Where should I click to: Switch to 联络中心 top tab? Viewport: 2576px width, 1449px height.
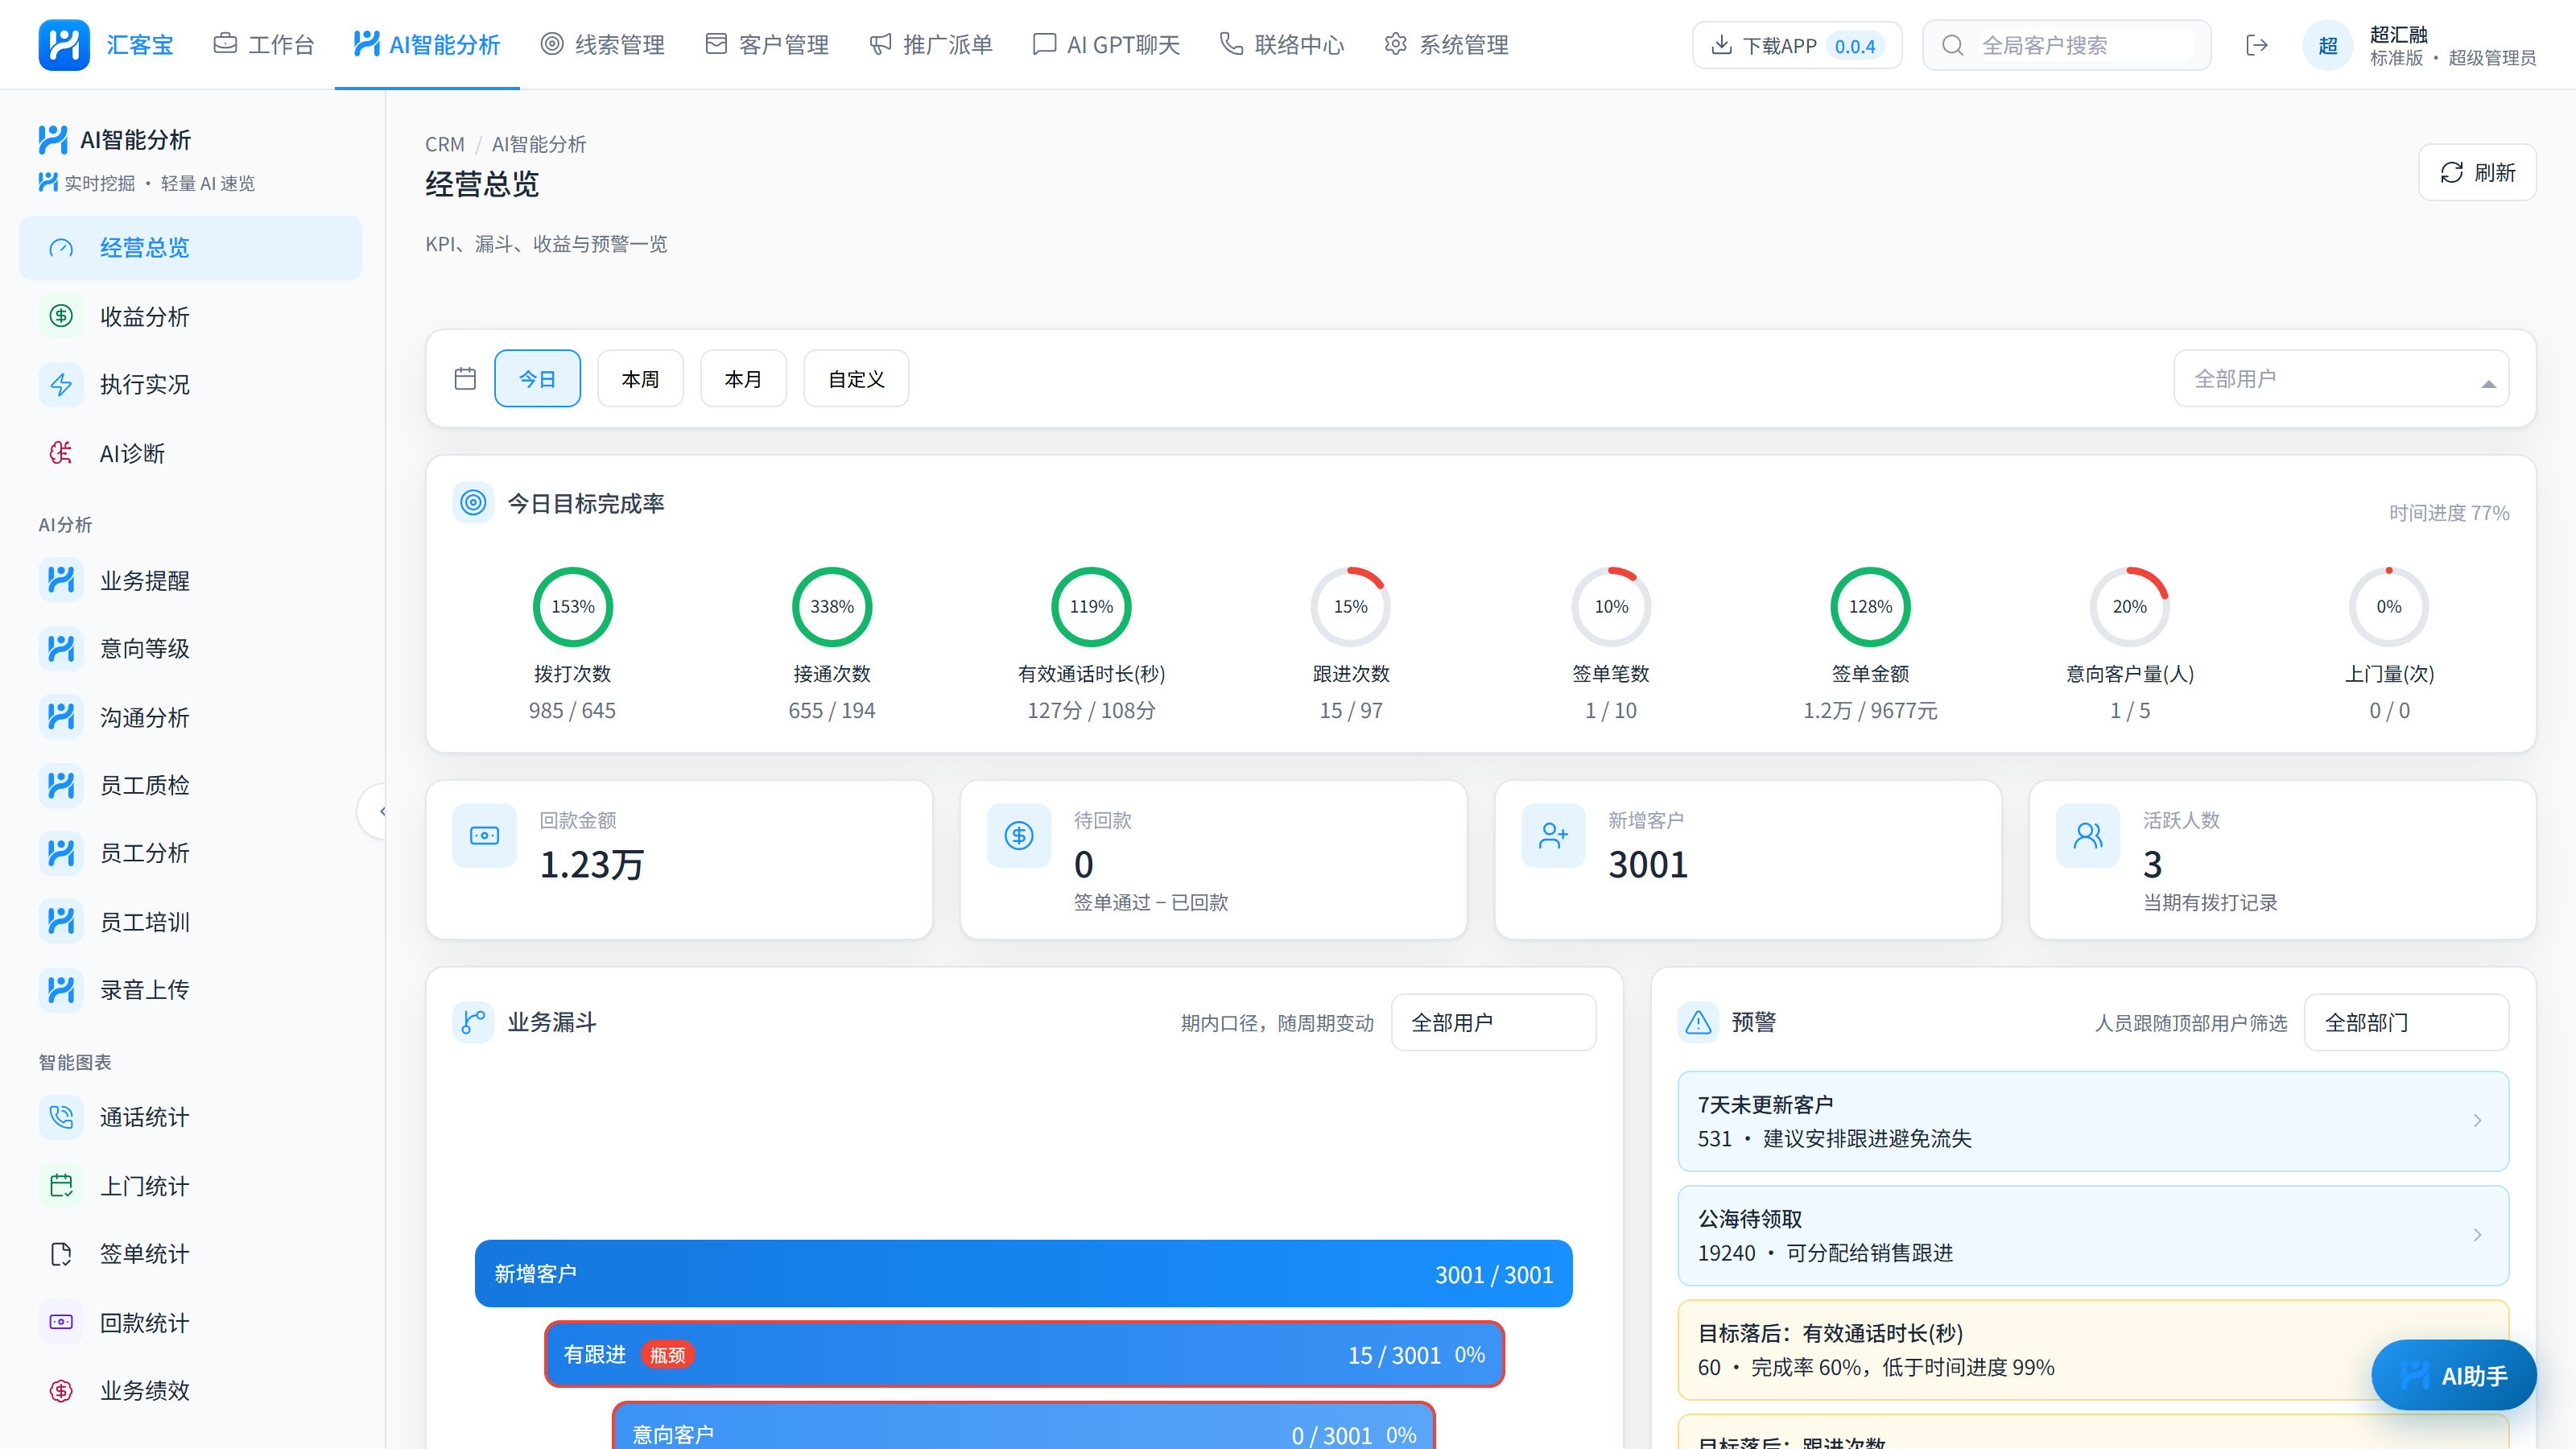1282,45
